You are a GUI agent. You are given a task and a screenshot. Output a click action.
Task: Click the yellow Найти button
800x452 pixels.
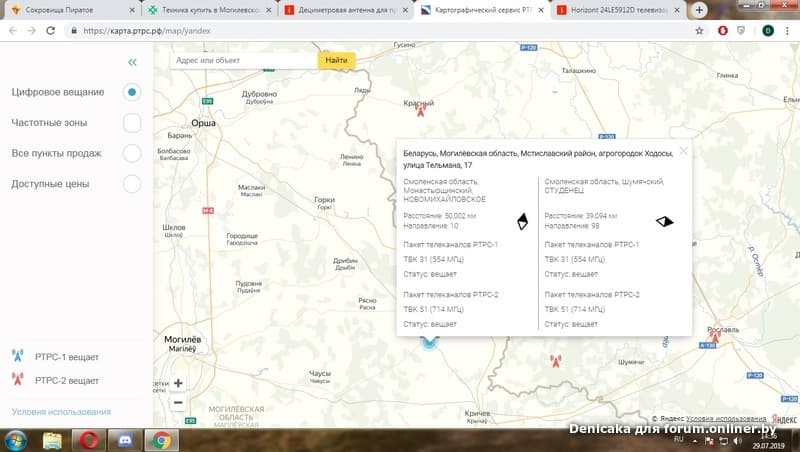pos(336,60)
